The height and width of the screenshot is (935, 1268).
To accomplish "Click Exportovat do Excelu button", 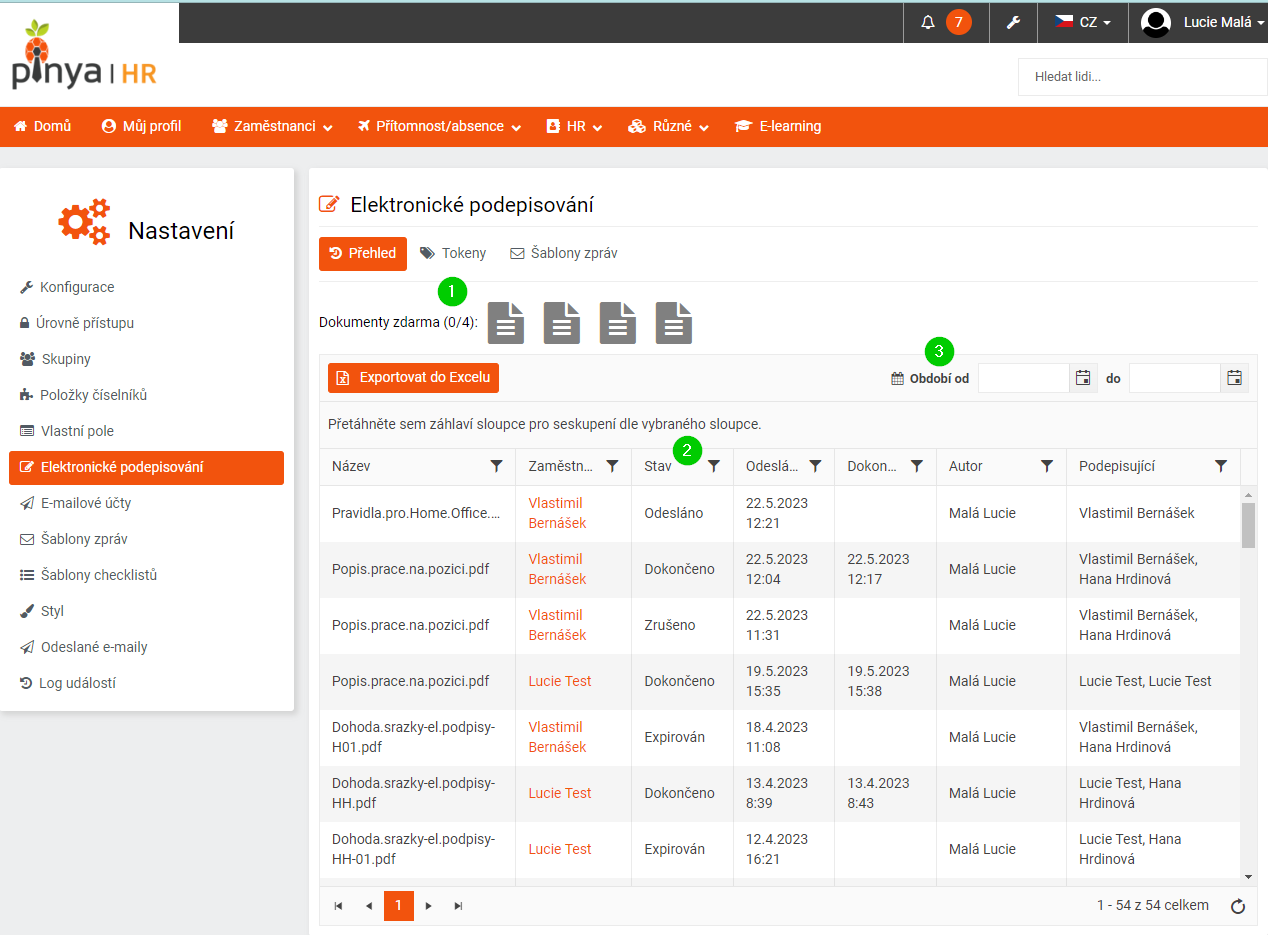I will click(x=413, y=377).
